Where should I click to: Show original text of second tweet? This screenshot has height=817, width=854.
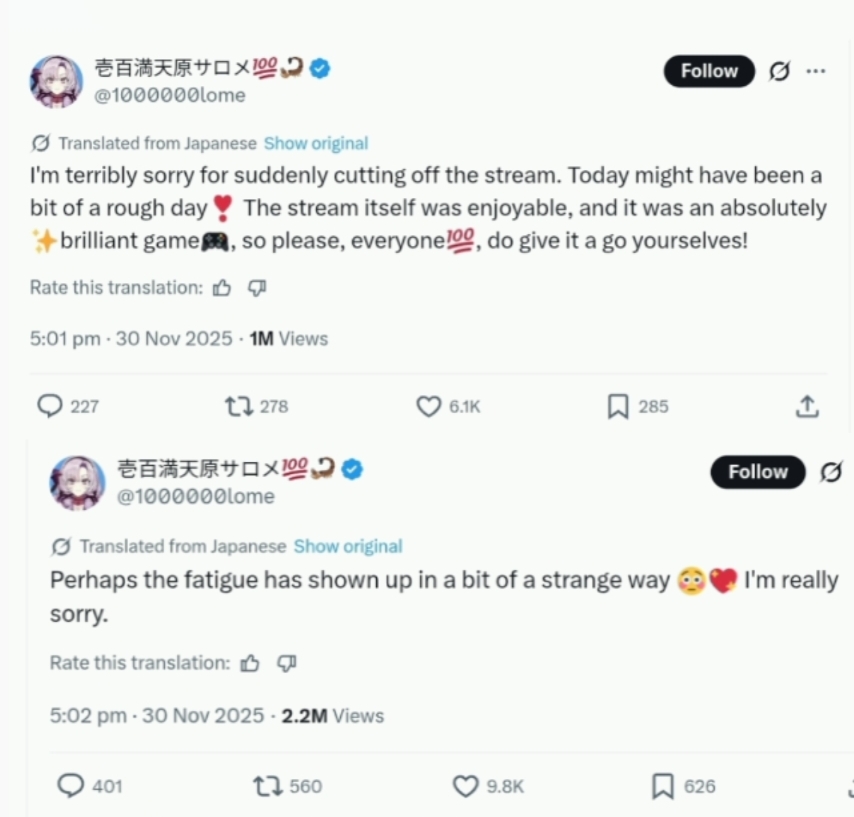click(x=348, y=546)
